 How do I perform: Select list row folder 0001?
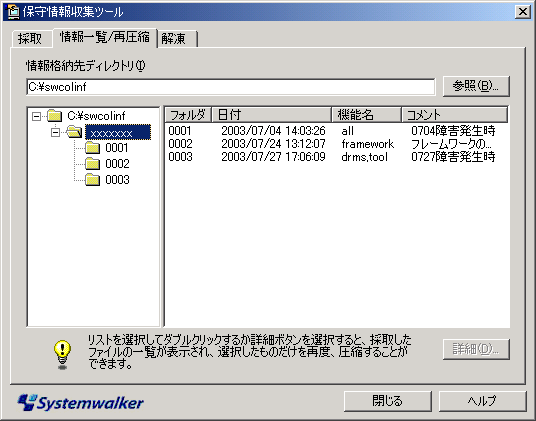[x=180, y=131]
